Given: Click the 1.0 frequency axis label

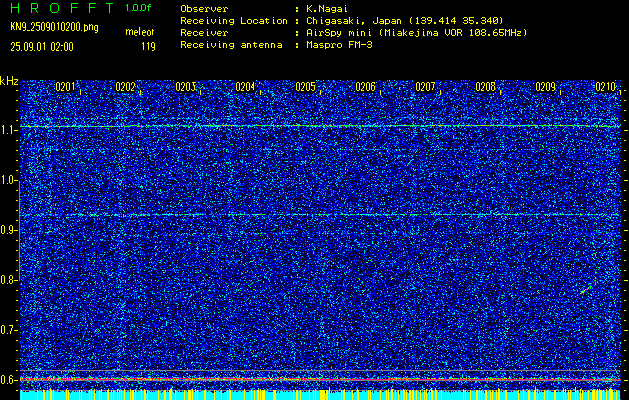Looking at the screenshot, I should pos(8,181).
